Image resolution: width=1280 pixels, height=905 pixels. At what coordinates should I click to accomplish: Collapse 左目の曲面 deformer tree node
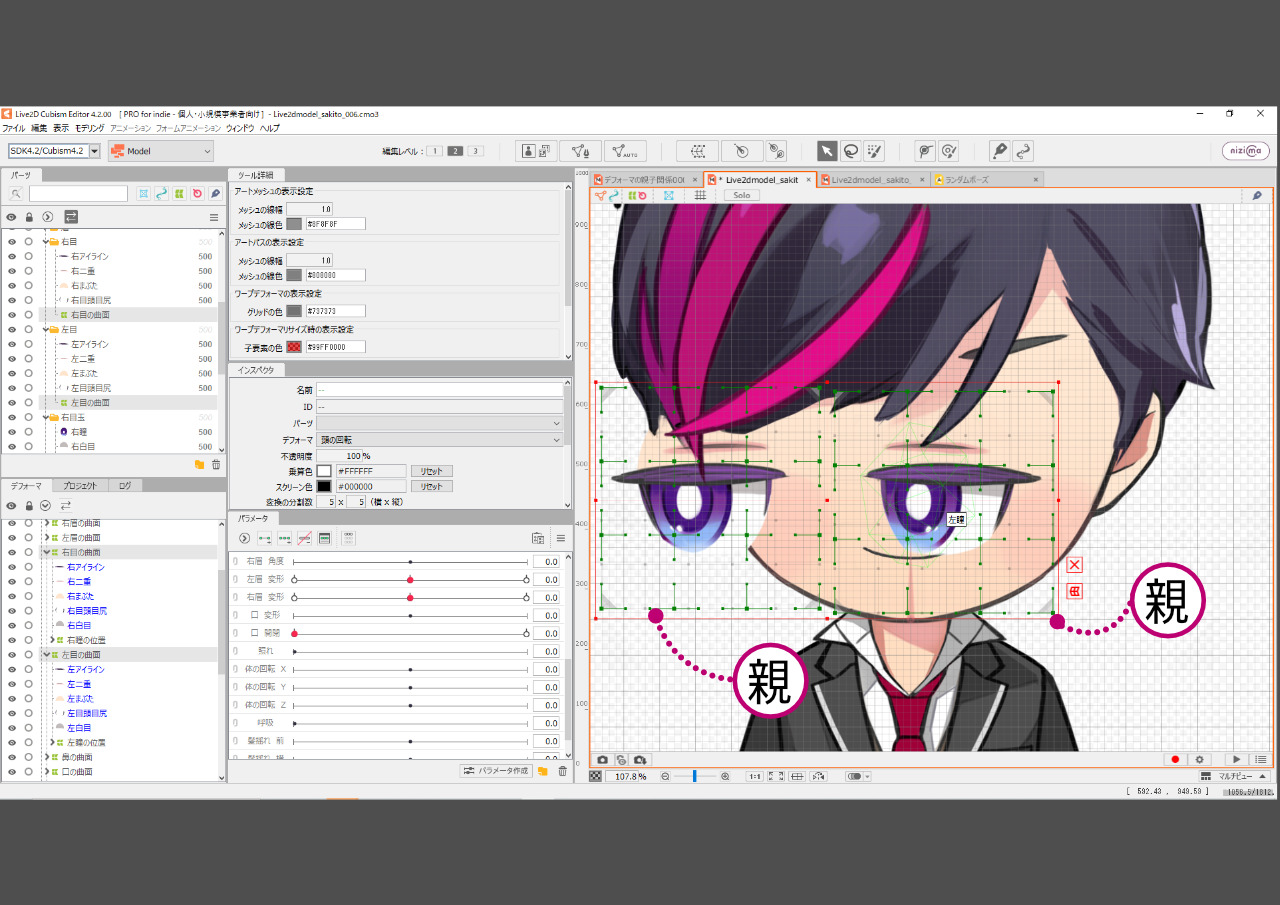[x=47, y=654]
